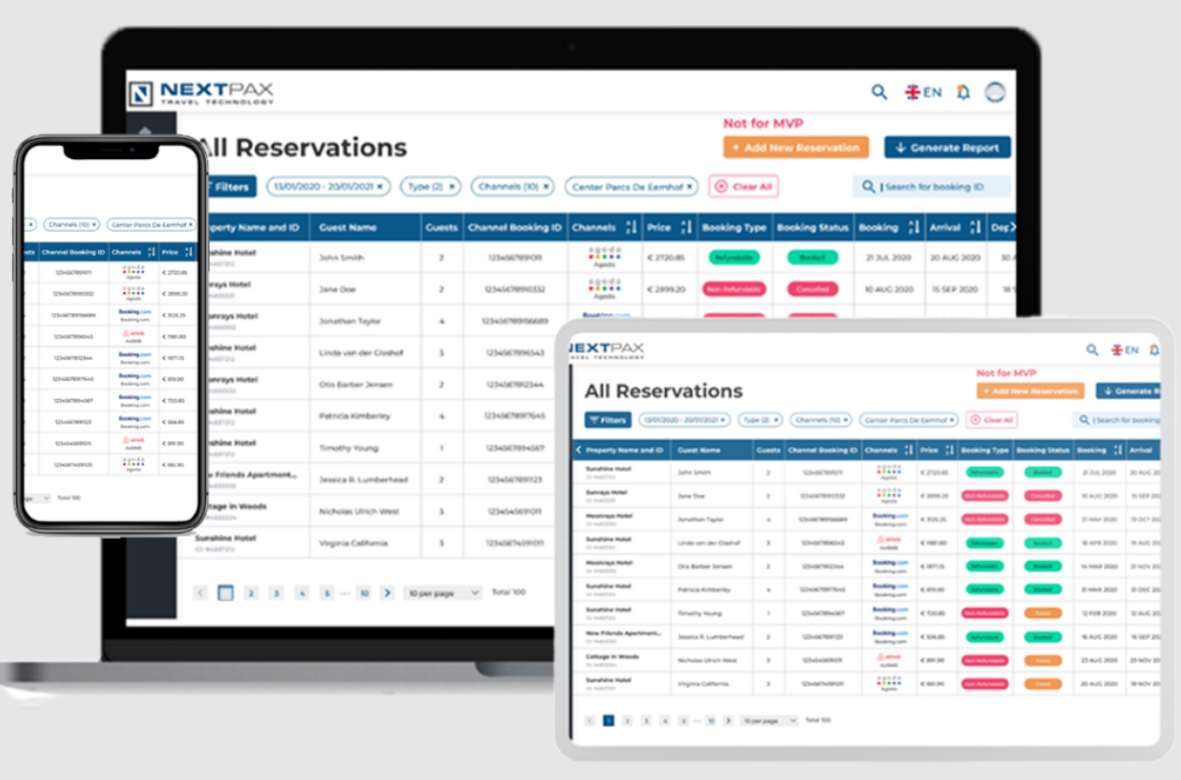
Task: Remove the Channels (10) filter chip
Action: point(546,186)
